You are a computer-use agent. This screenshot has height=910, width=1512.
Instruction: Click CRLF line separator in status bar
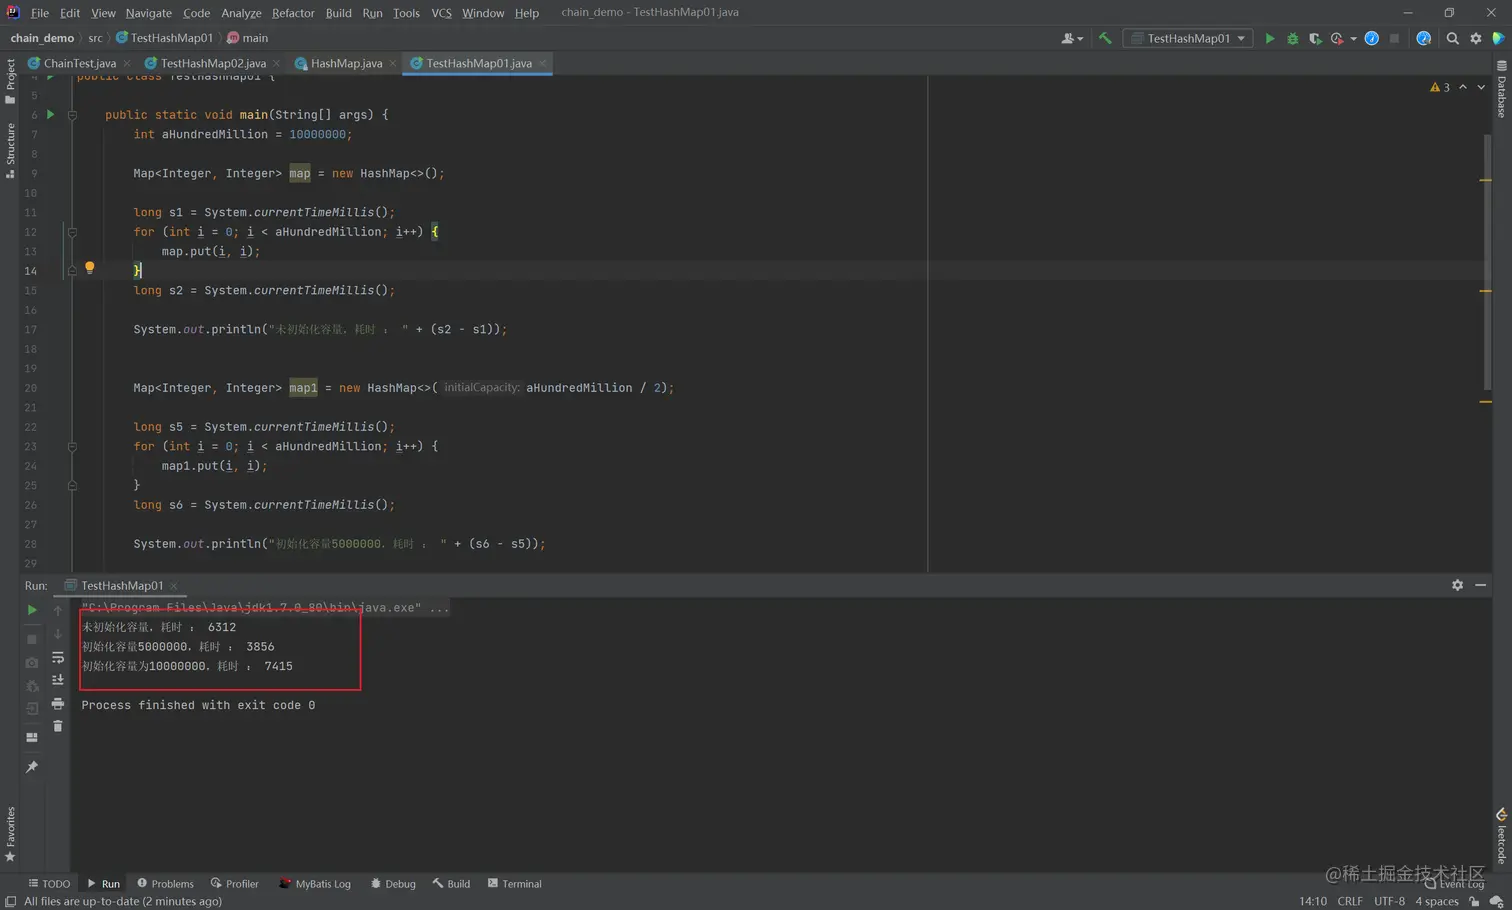(1350, 901)
